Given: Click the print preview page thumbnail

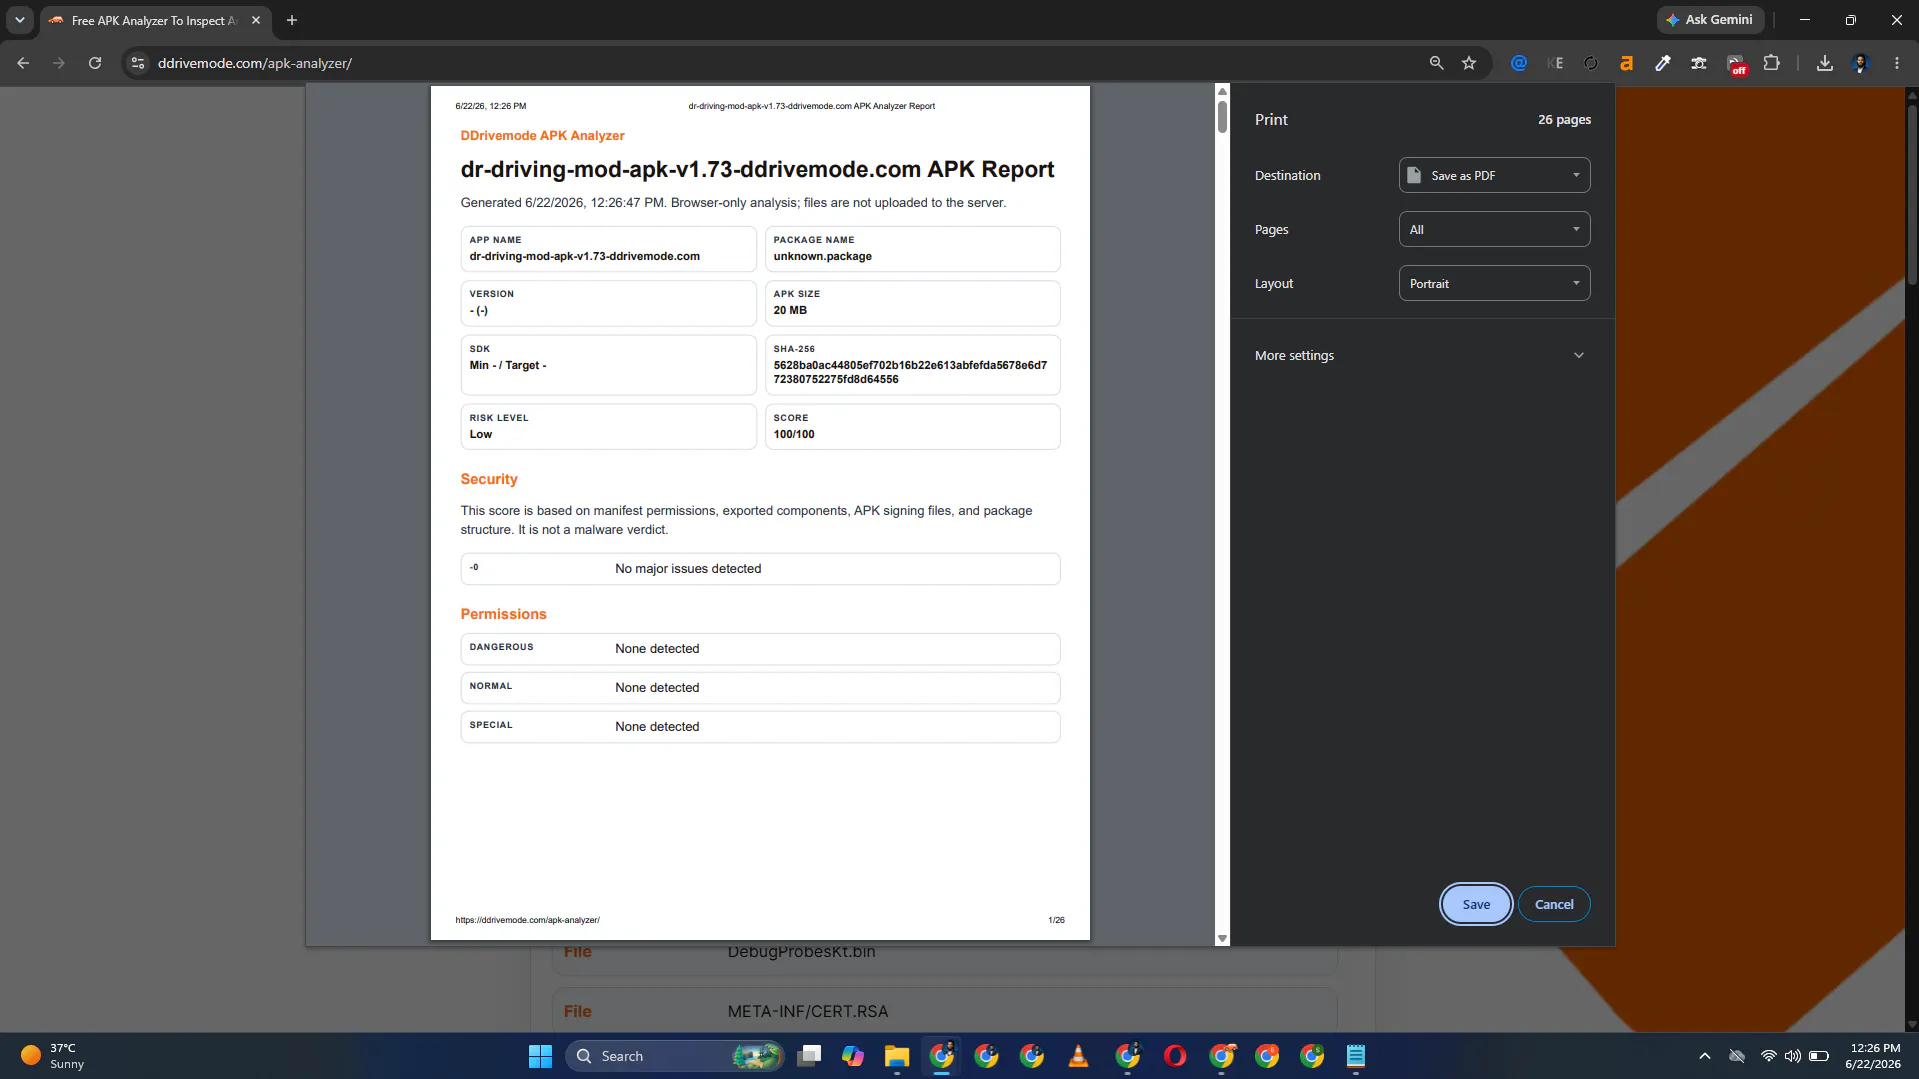Looking at the screenshot, I should point(760,513).
